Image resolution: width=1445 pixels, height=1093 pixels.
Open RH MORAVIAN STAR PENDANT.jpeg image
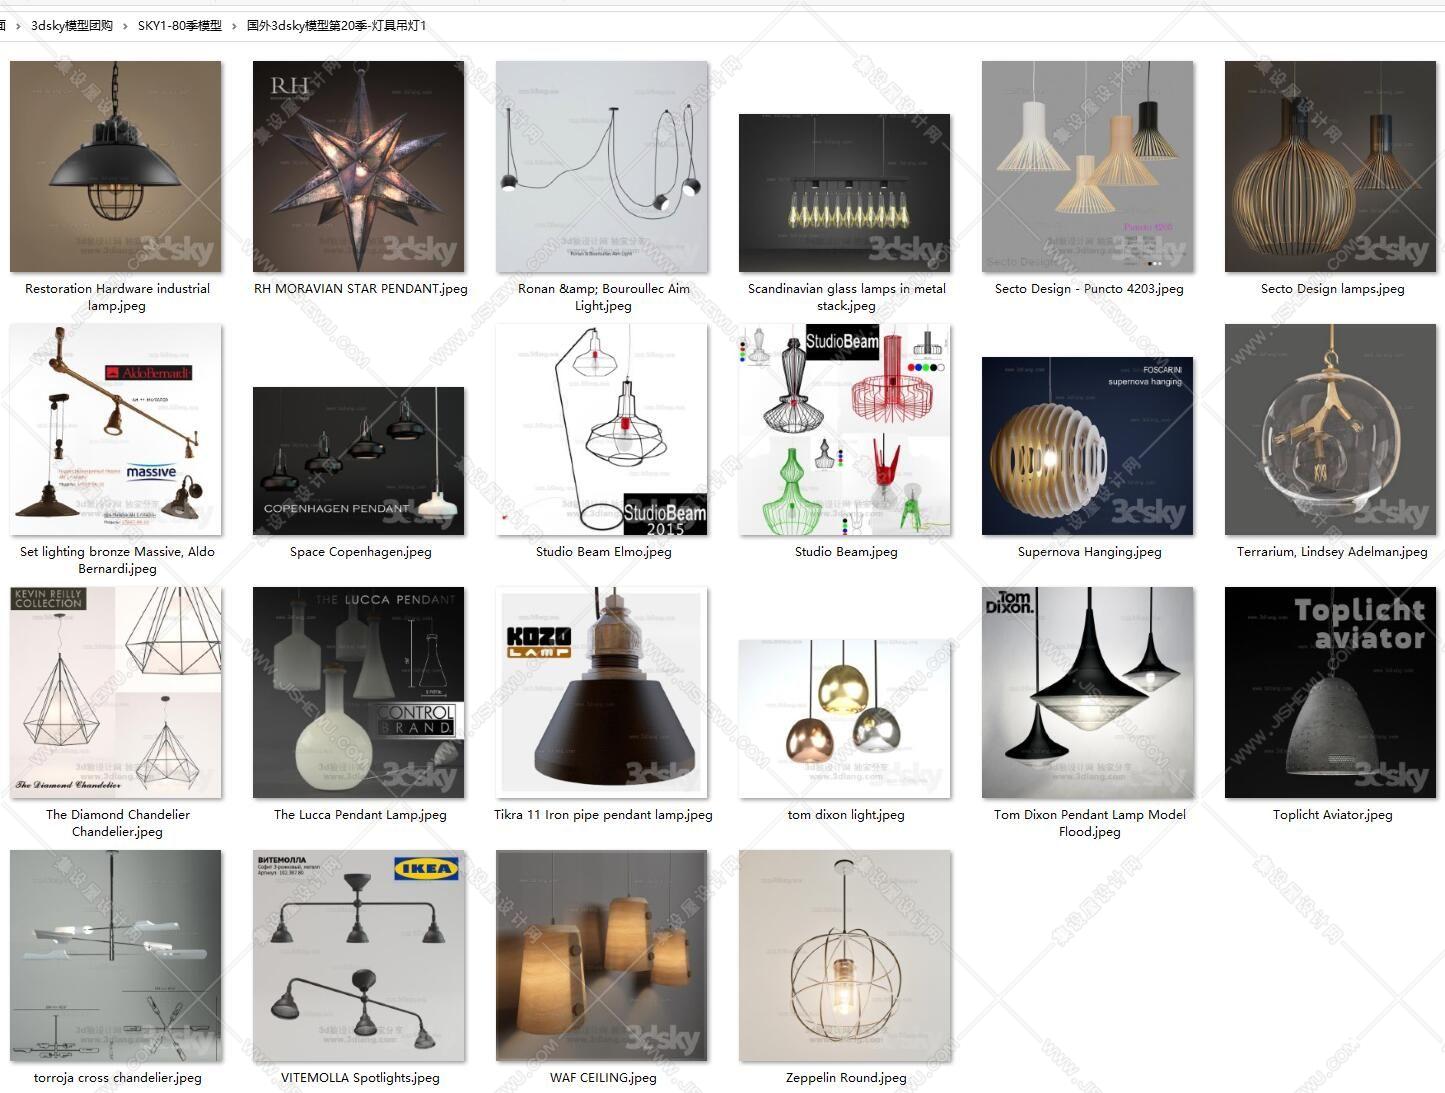point(359,167)
